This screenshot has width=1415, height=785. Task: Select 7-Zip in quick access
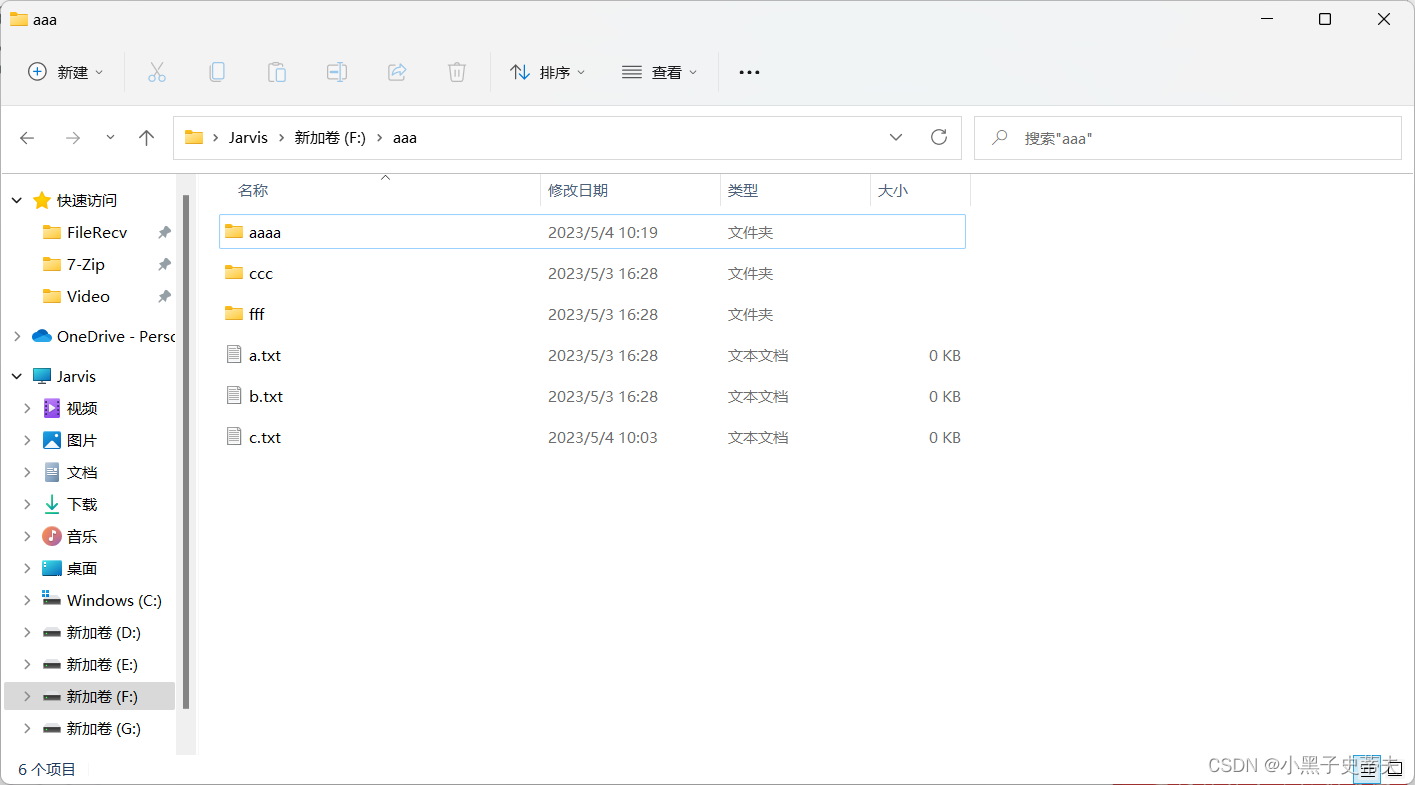click(86, 264)
